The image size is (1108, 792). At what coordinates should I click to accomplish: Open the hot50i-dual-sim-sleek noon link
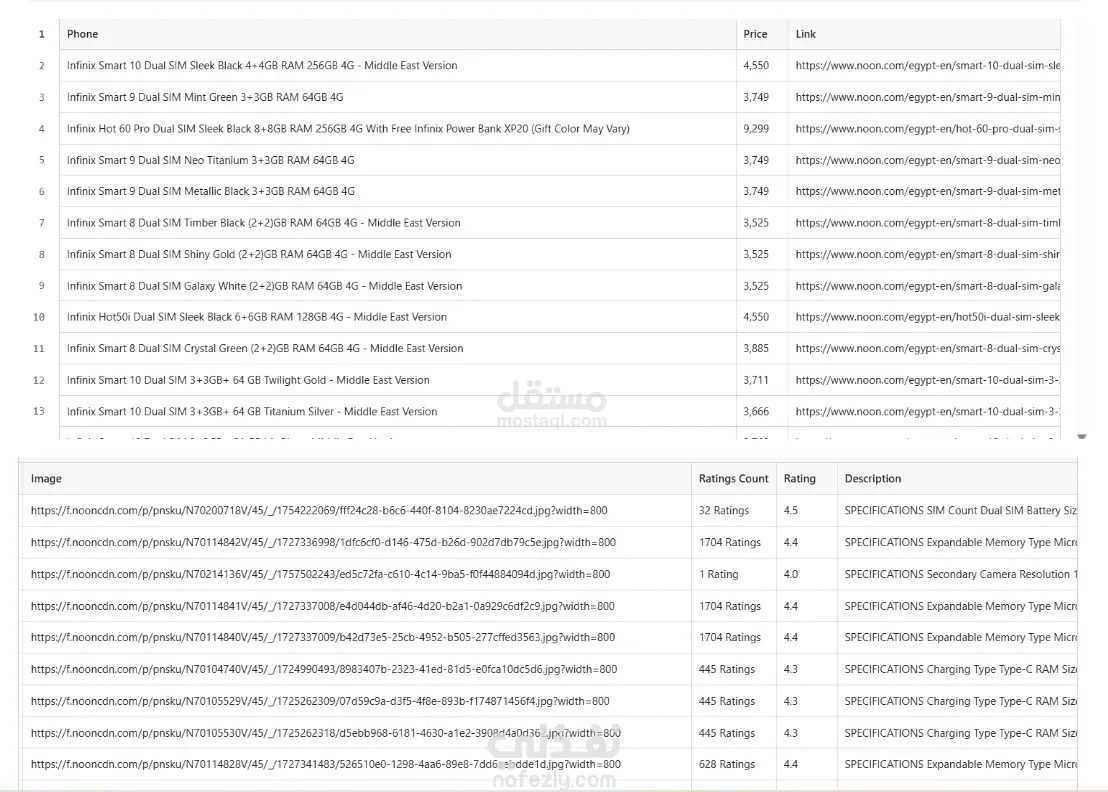(x=927, y=317)
